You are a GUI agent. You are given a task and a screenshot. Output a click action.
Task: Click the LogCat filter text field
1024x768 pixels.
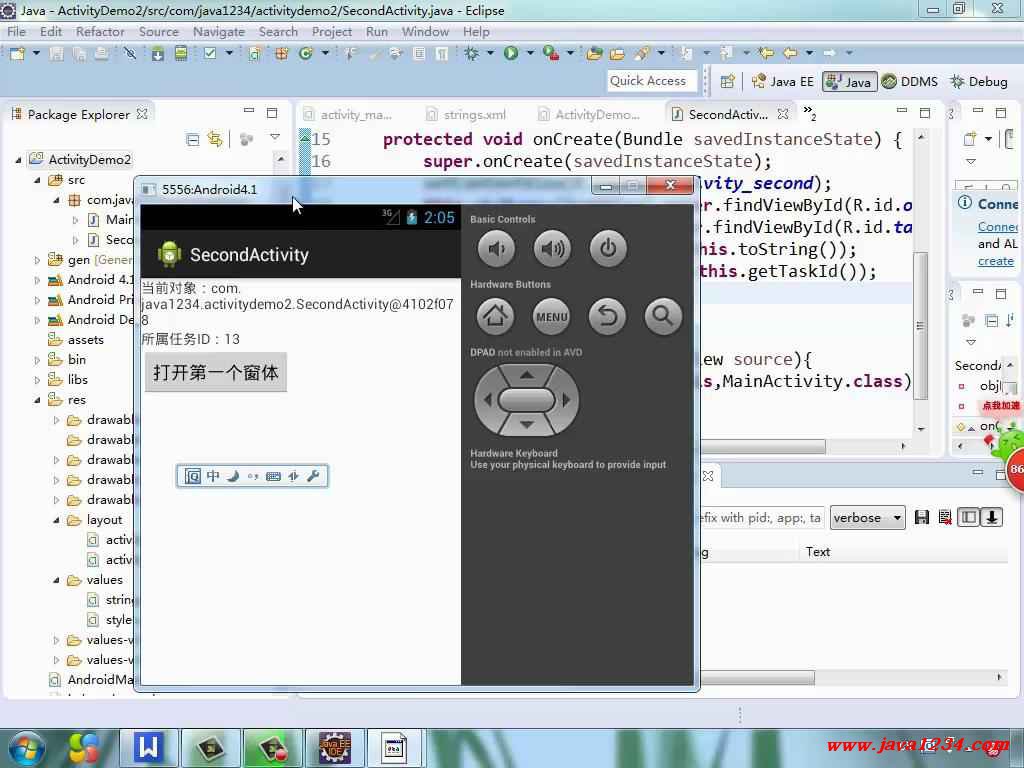761,518
